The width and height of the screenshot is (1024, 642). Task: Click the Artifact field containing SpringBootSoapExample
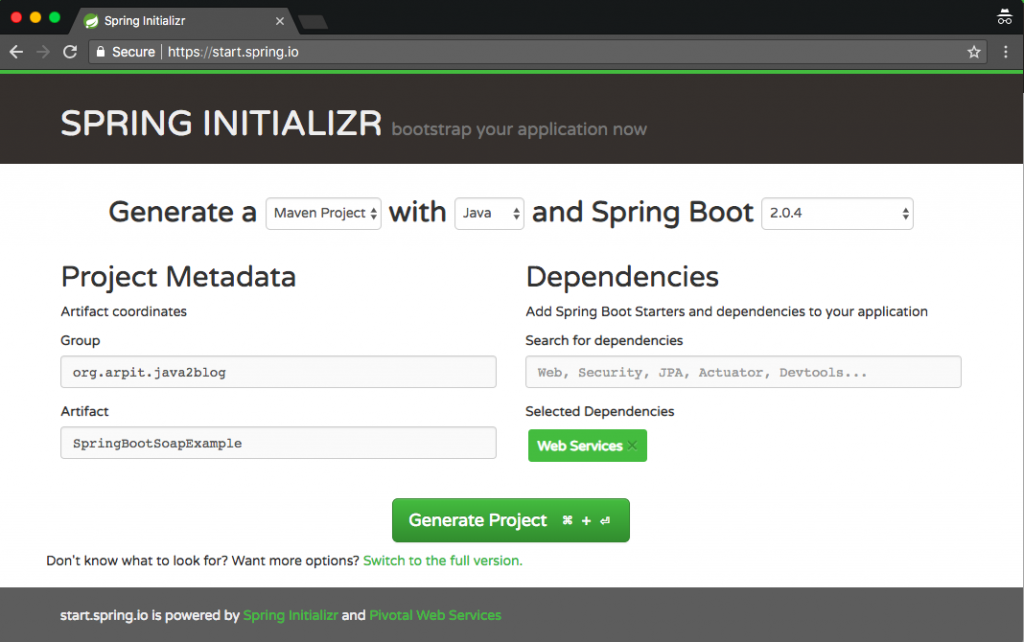click(x=278, y=442)
